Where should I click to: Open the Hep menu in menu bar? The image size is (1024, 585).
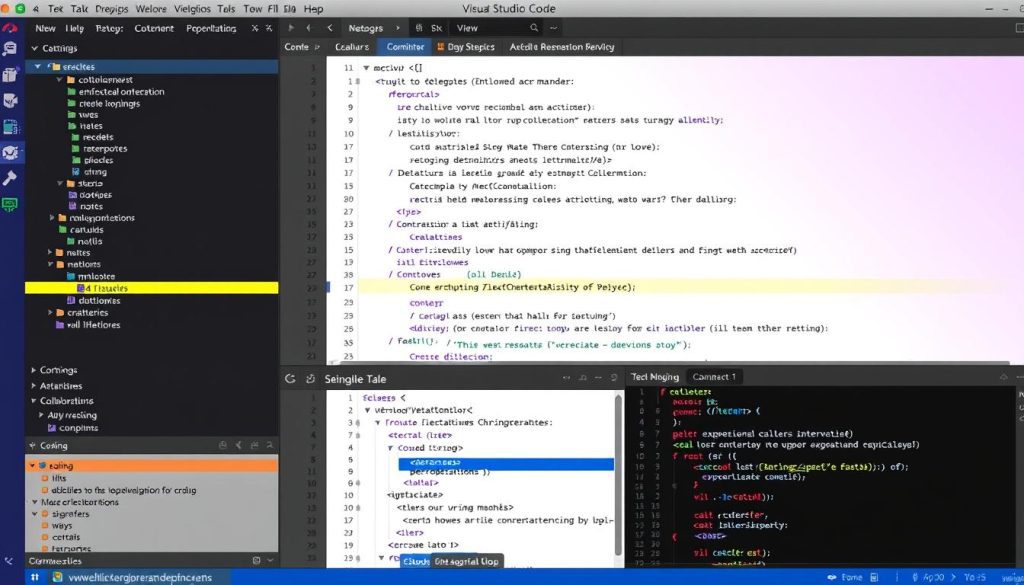[x=313, y=9]
